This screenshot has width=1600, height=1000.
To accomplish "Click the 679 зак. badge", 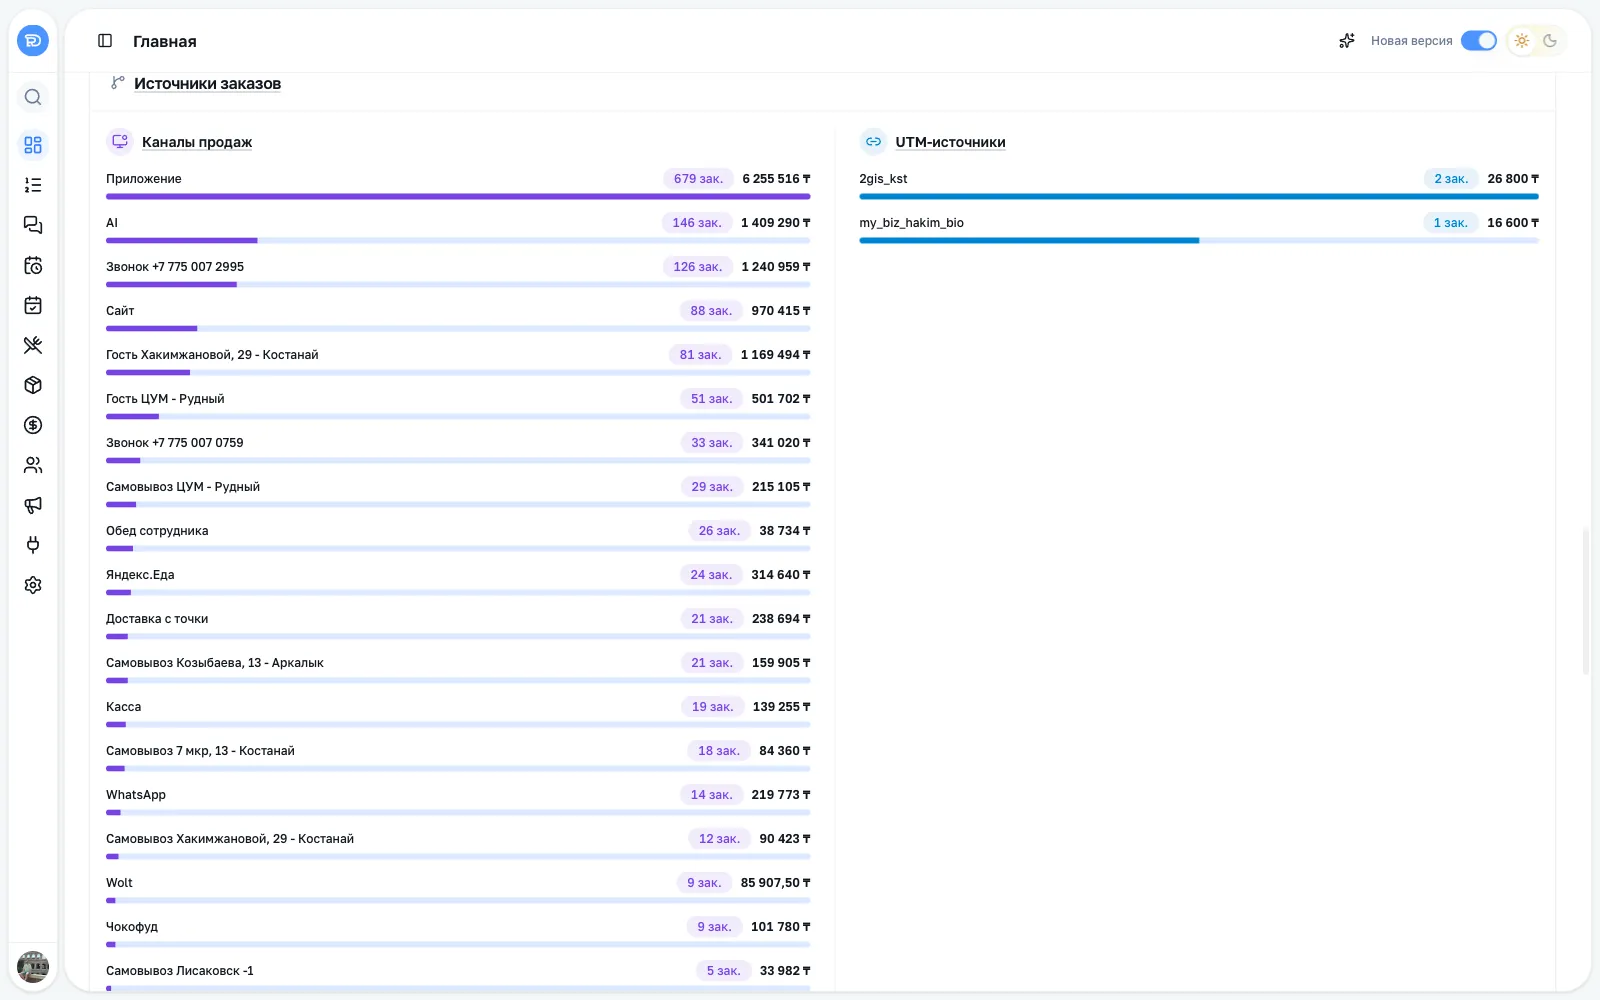I will pyautogui.click(x=698, y=179).
